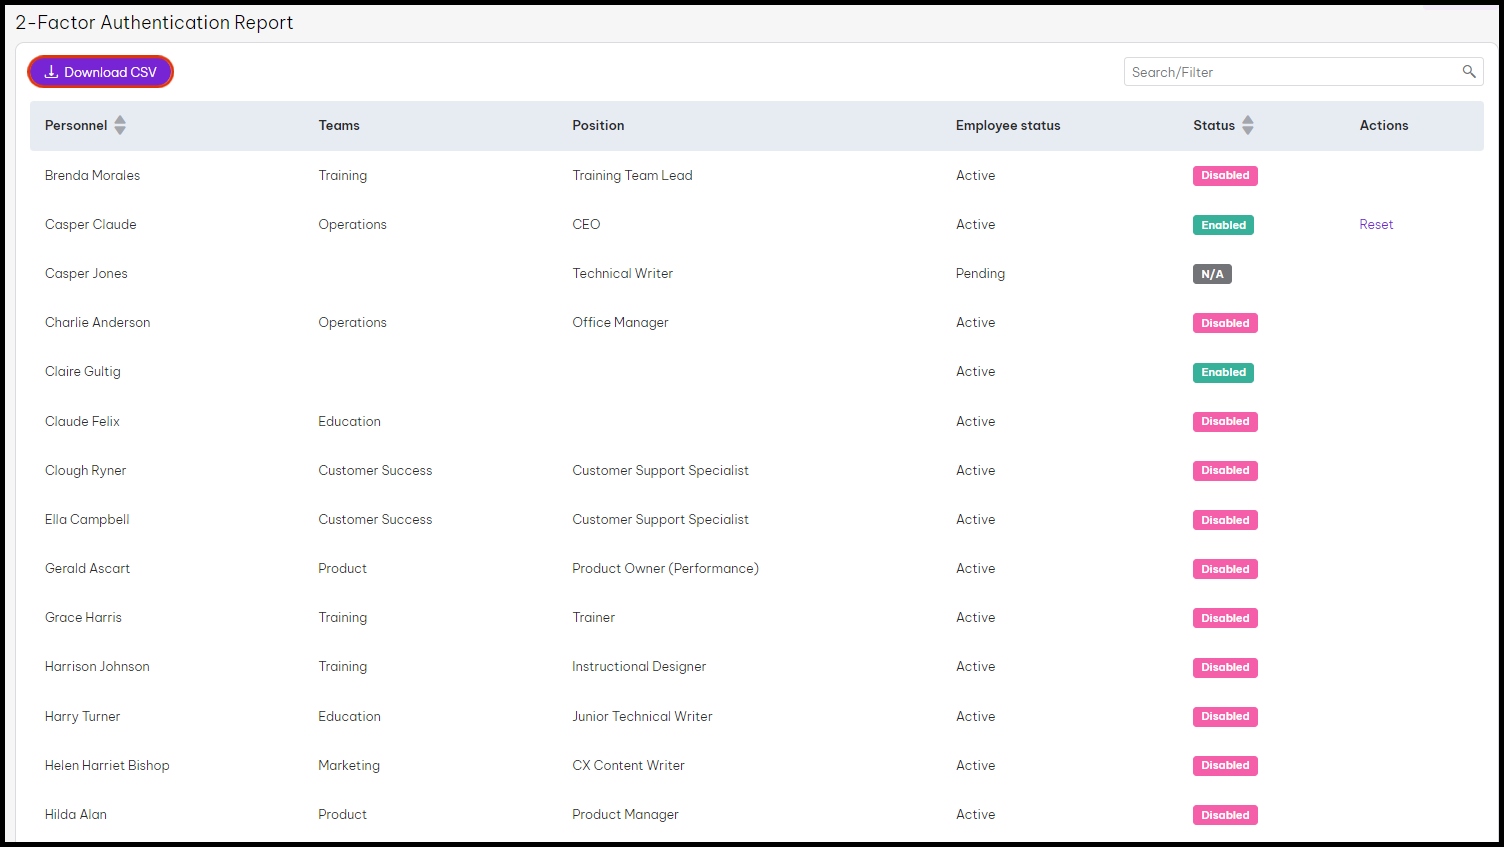Click the Instructional Designer position cell

pyautogui.click(x=639, y=667)
